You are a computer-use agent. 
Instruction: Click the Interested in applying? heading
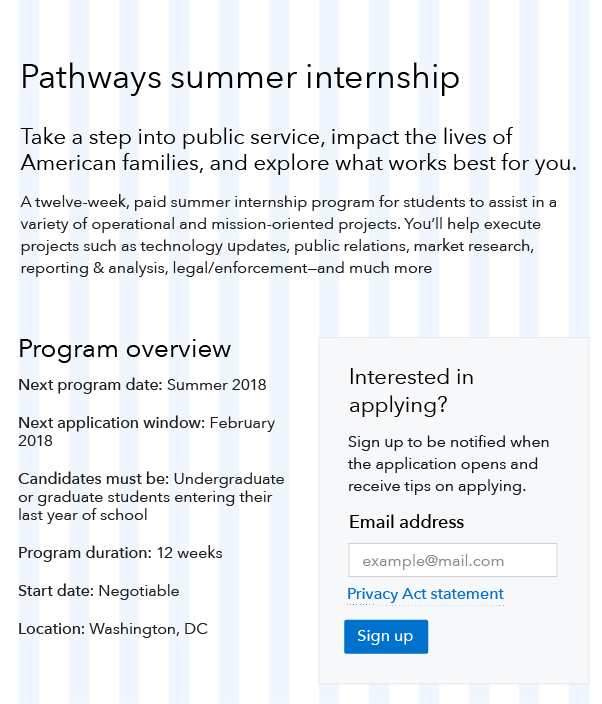click(411, 390)
